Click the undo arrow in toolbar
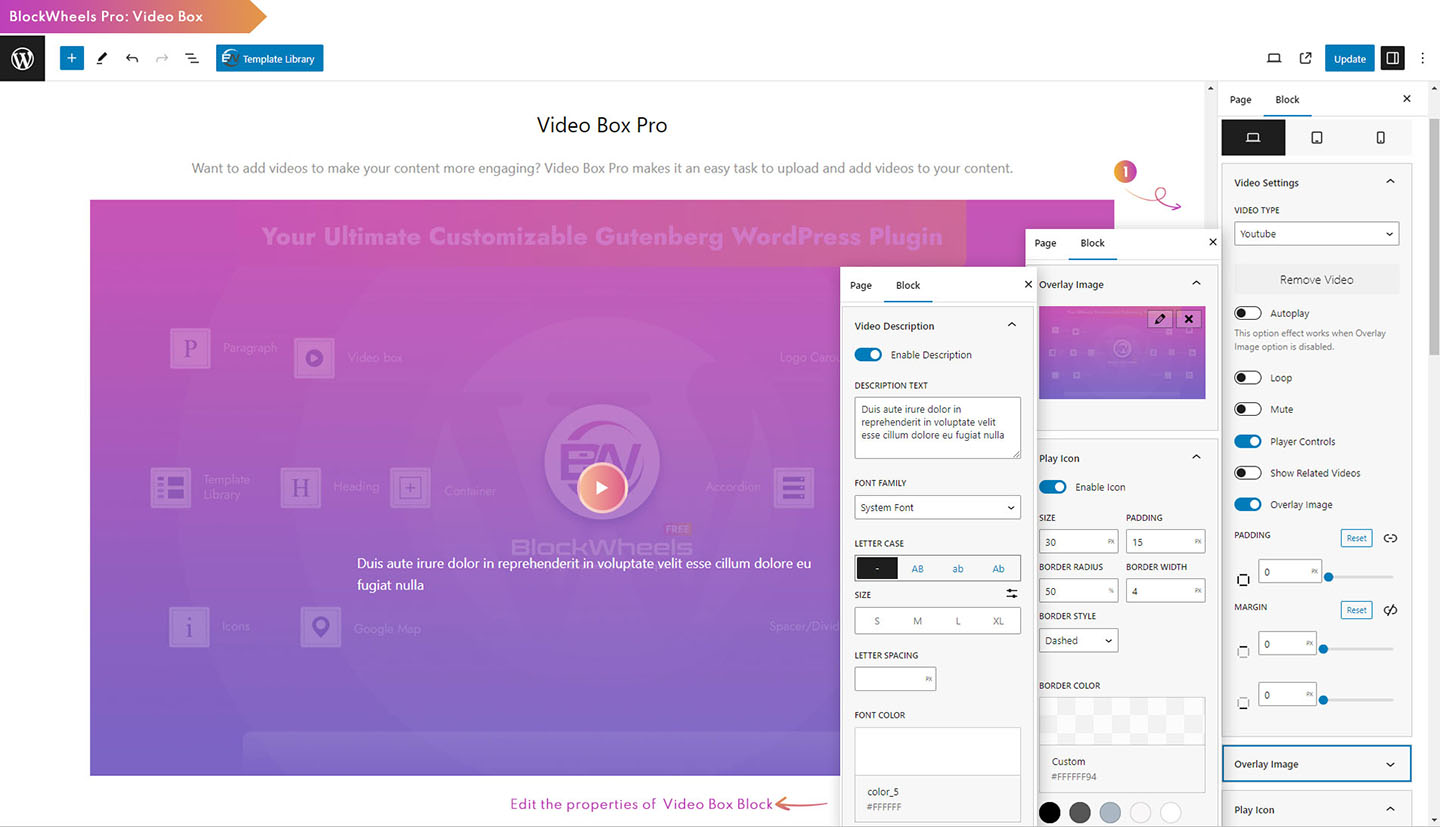 coord(132,59)
